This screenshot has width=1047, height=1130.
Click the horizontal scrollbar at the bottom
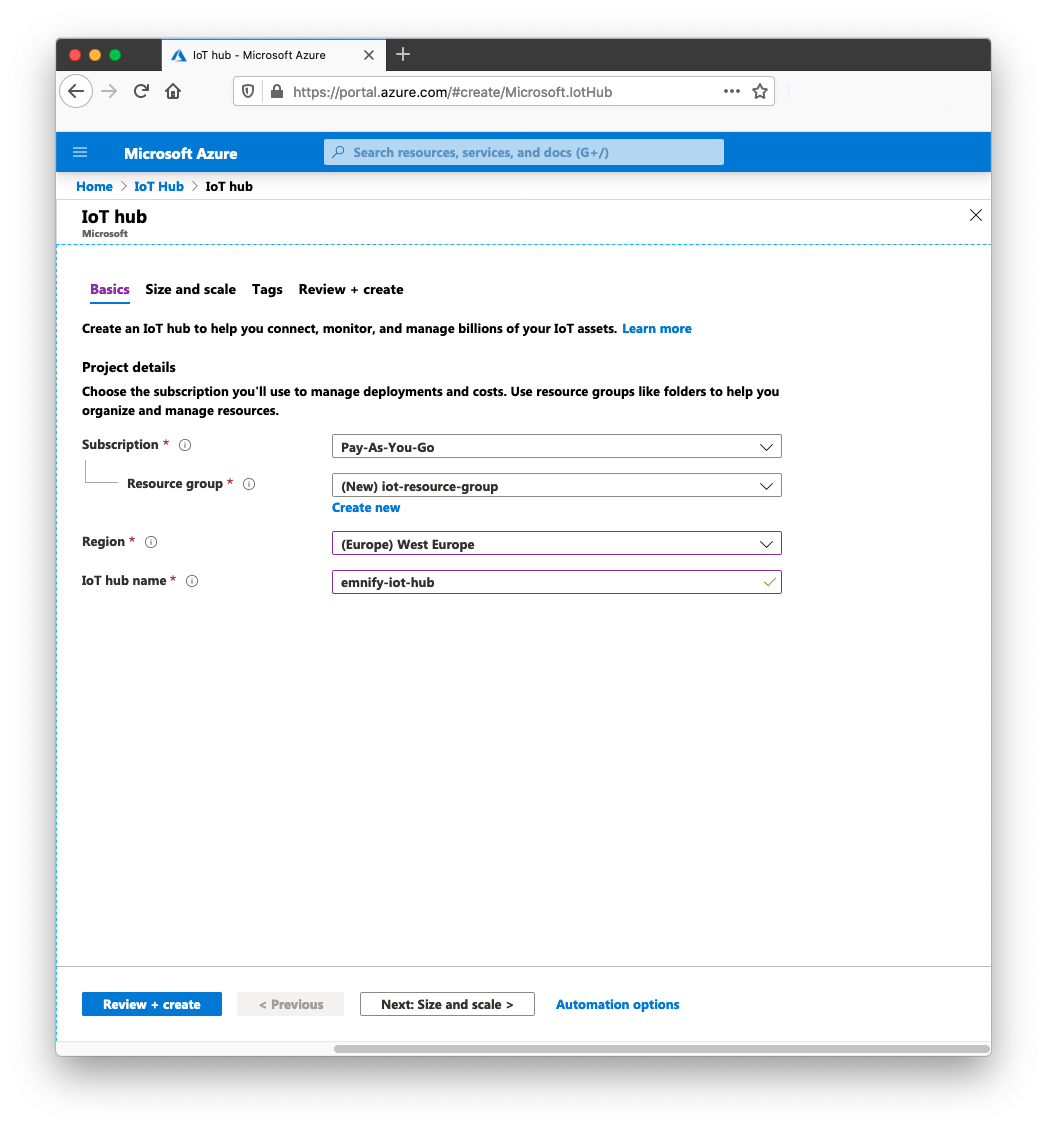[661, 1049]
